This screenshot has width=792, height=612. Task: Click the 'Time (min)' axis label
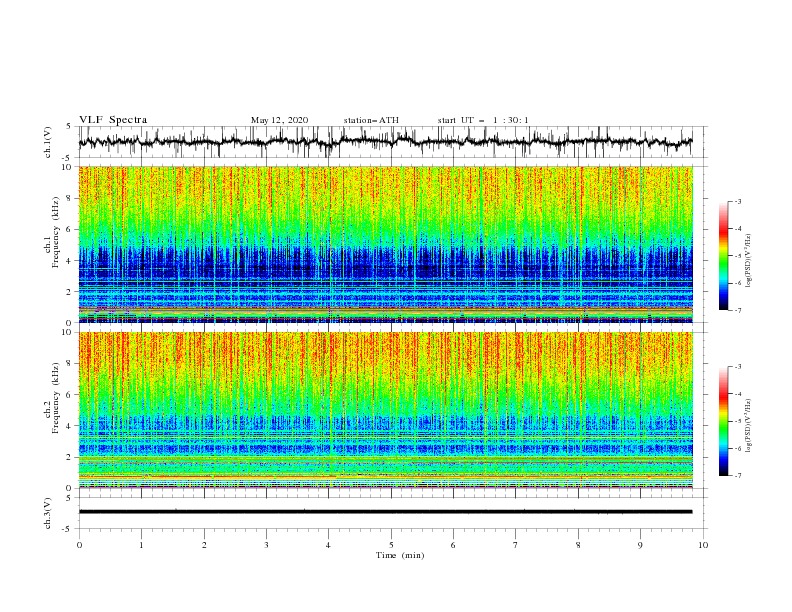[x=400, y=555]
